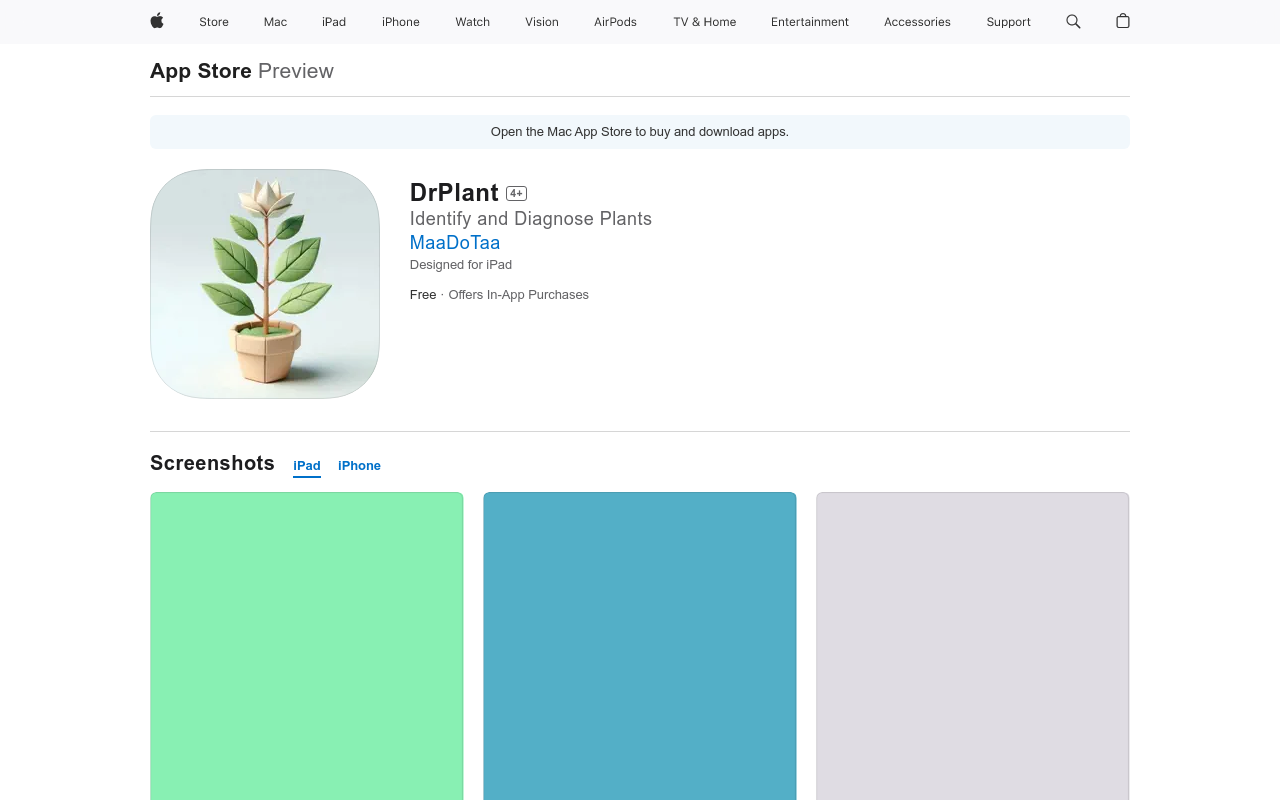Click the App Store heading link
The image size is (1280, 800).
click(201, 71)
